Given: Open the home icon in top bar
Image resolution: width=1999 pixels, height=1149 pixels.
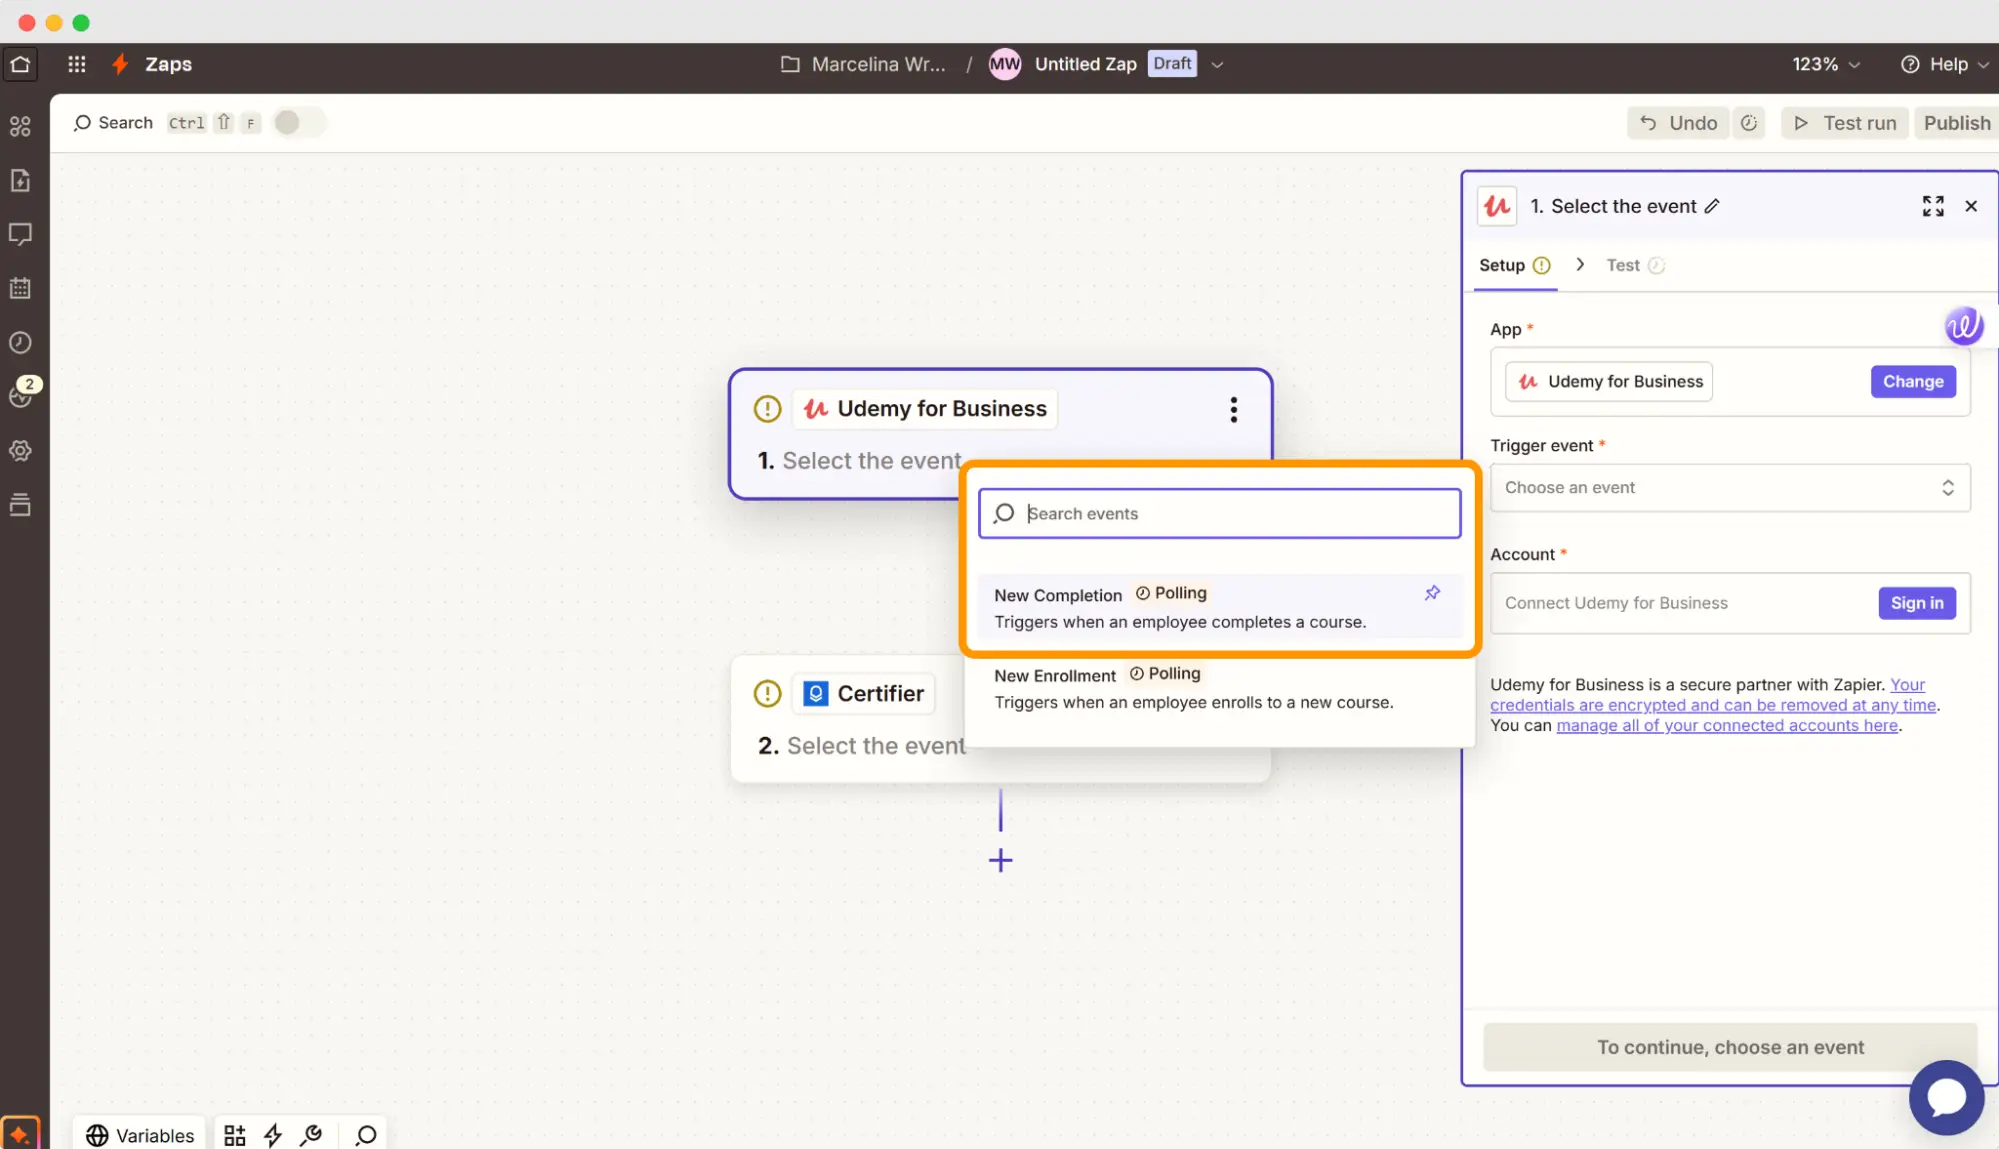Looking at the screenshot, I should 20,64.
